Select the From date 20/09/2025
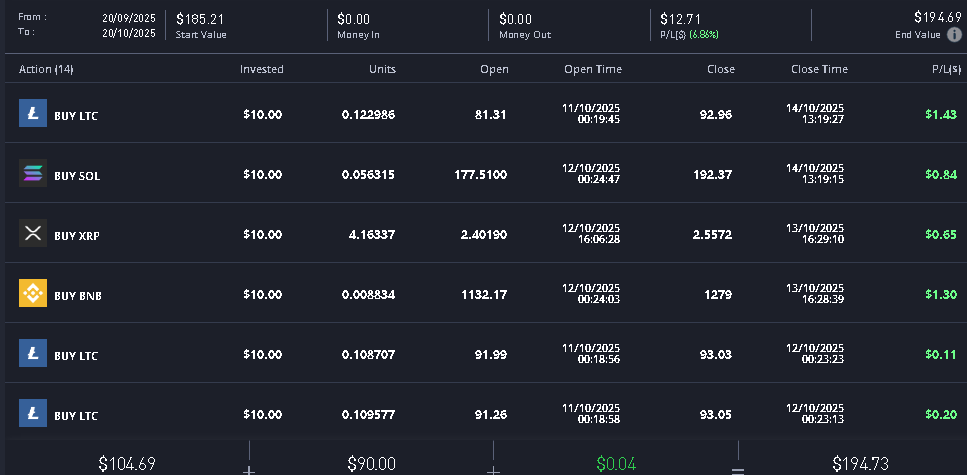 point(129,18)
